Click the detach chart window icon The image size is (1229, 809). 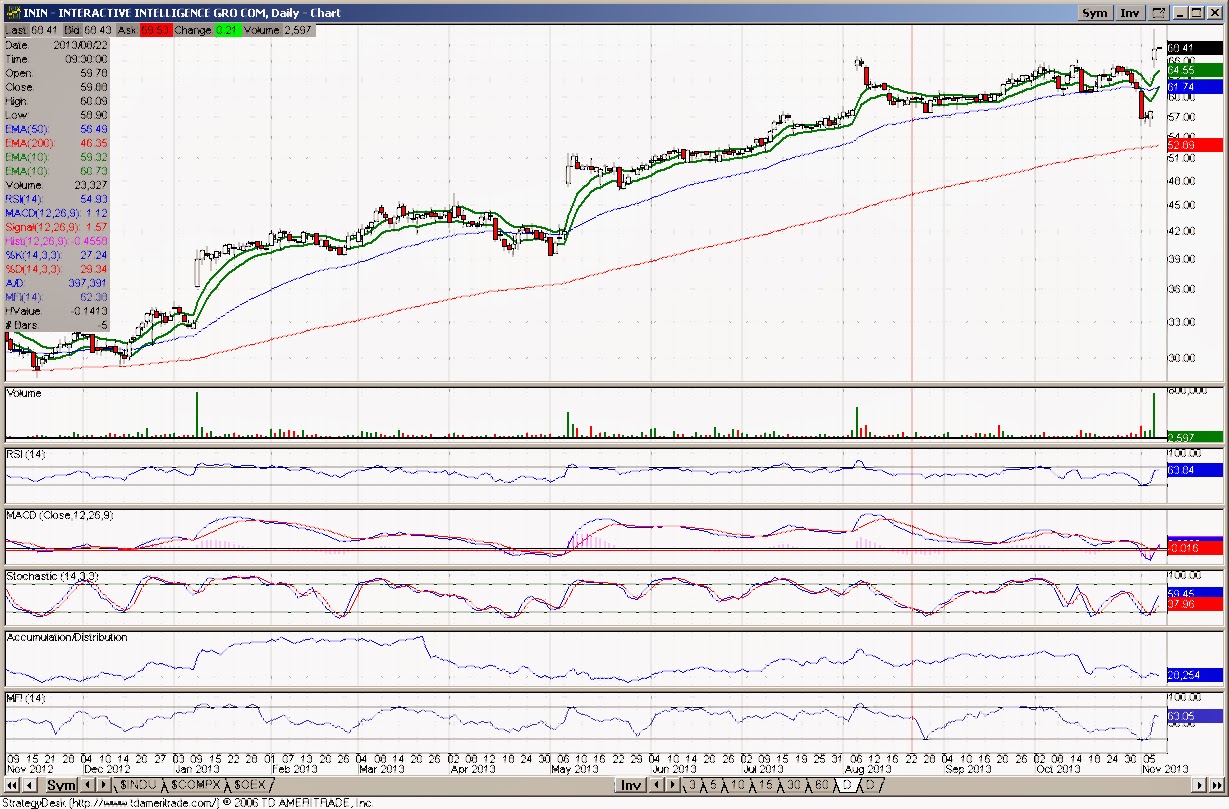[1159, 13]
